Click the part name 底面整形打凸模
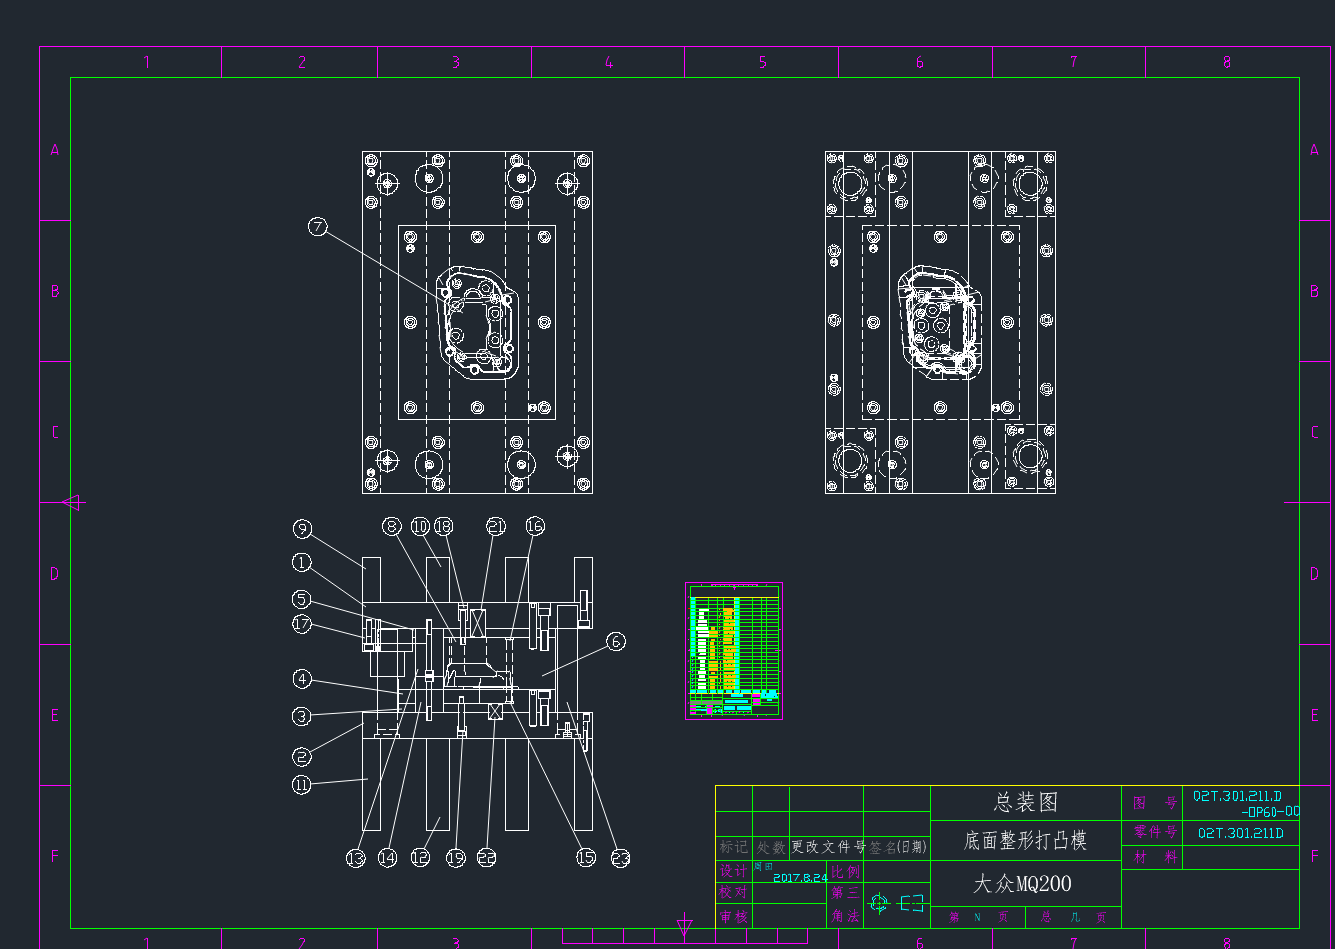This screenshot has width=1335, height=949. [1025, 841]
